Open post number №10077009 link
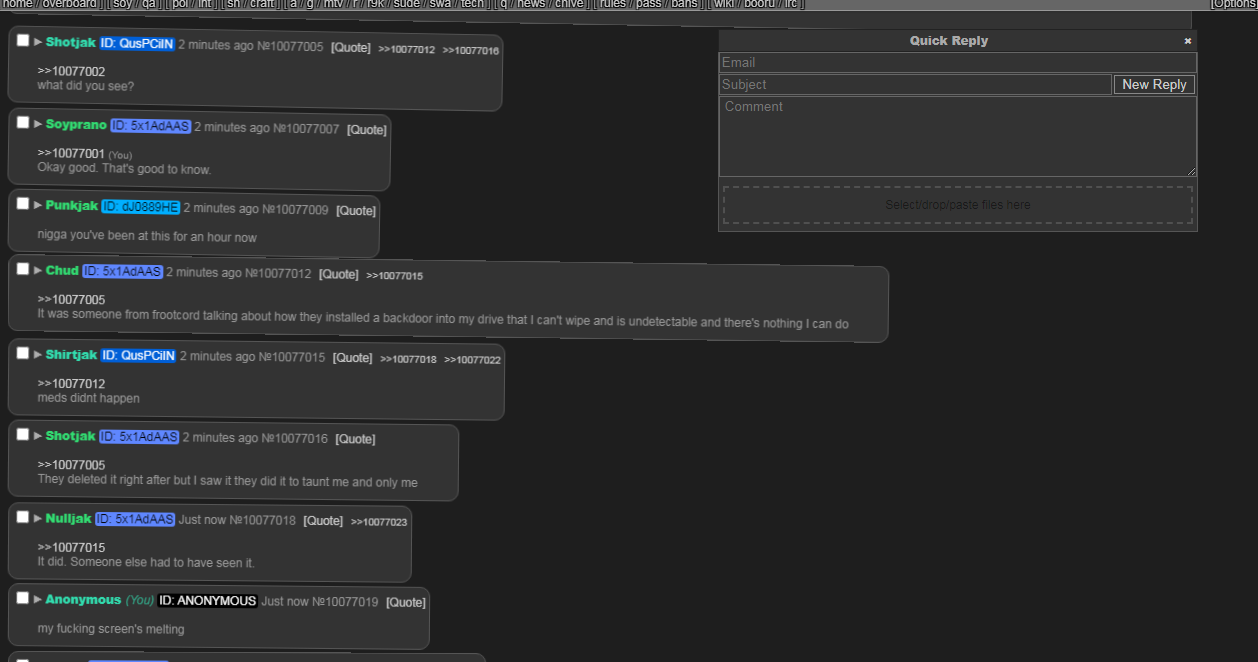Image resolution: width=1258 pixels, height=662 pixels. point(295,209)
